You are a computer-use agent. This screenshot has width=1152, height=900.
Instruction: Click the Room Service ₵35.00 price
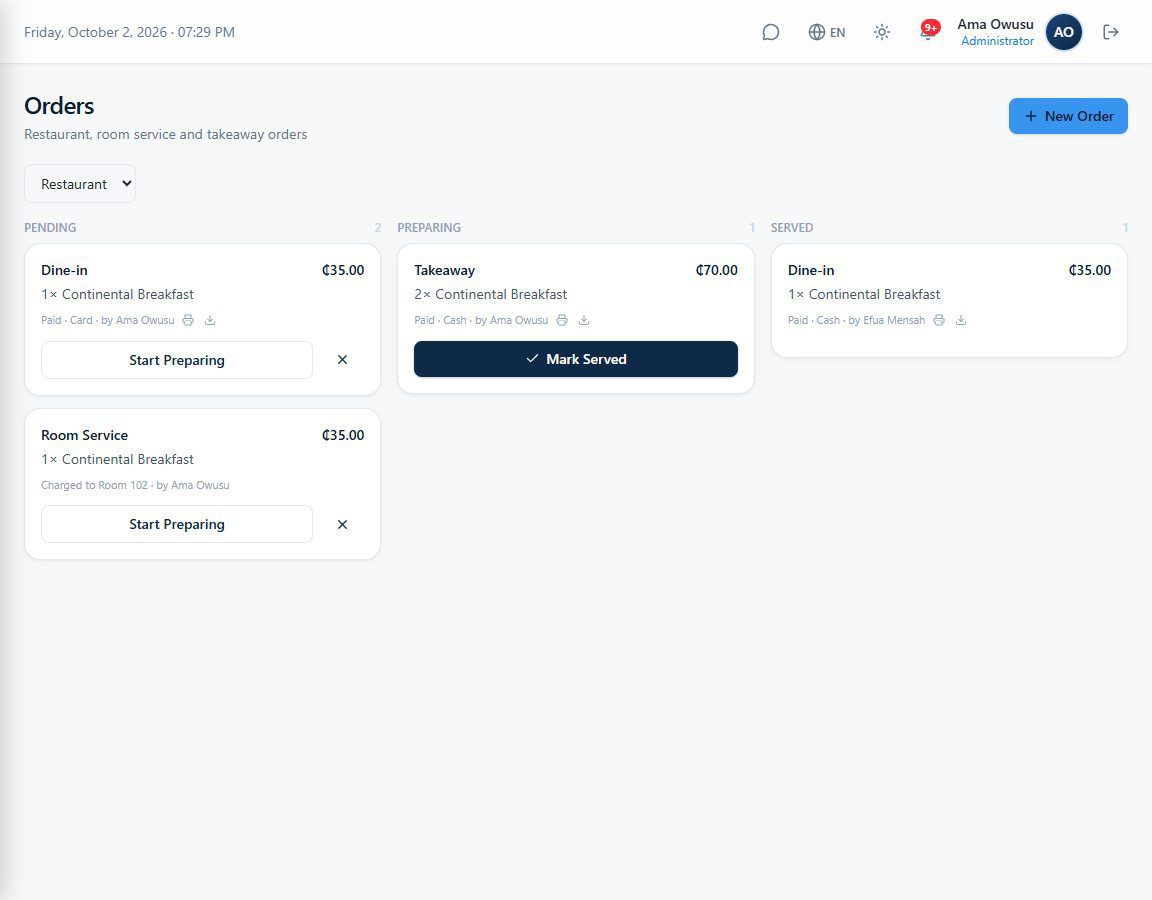pos(343,435)
